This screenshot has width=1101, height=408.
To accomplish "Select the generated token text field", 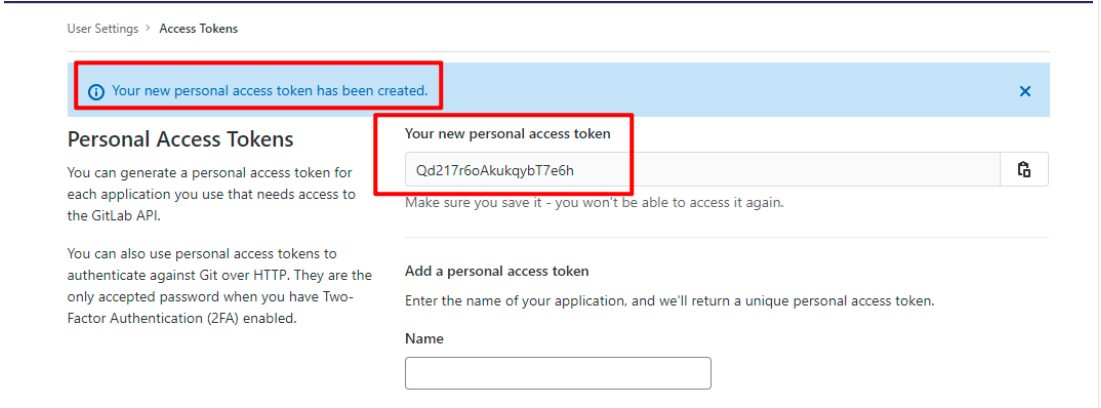I will (700, 170).
